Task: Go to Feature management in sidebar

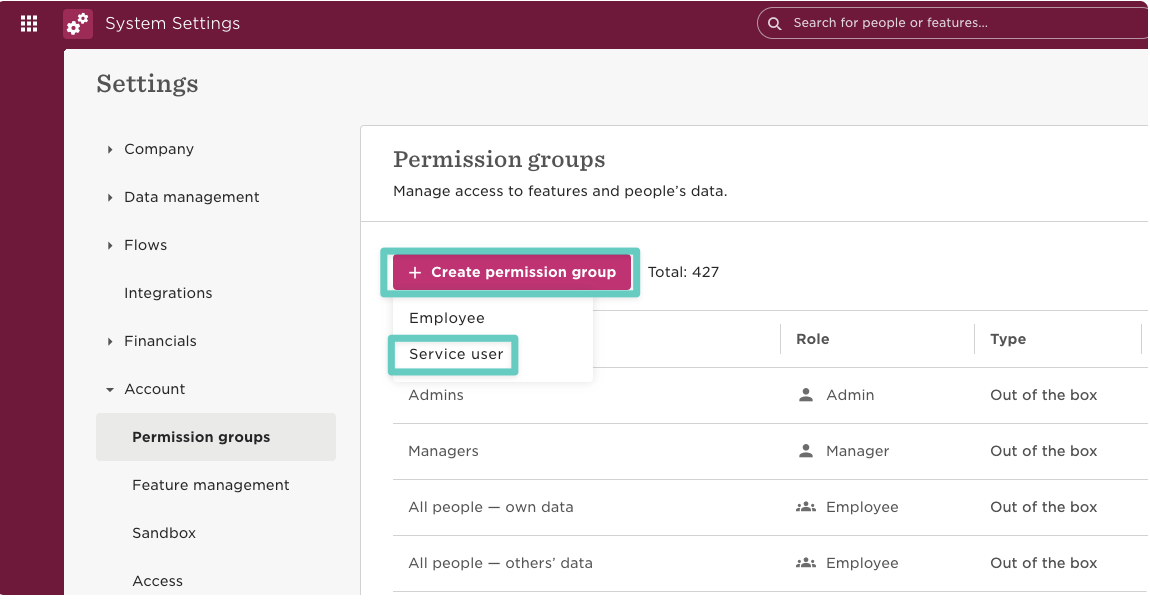Action: (x=211, y=485)
